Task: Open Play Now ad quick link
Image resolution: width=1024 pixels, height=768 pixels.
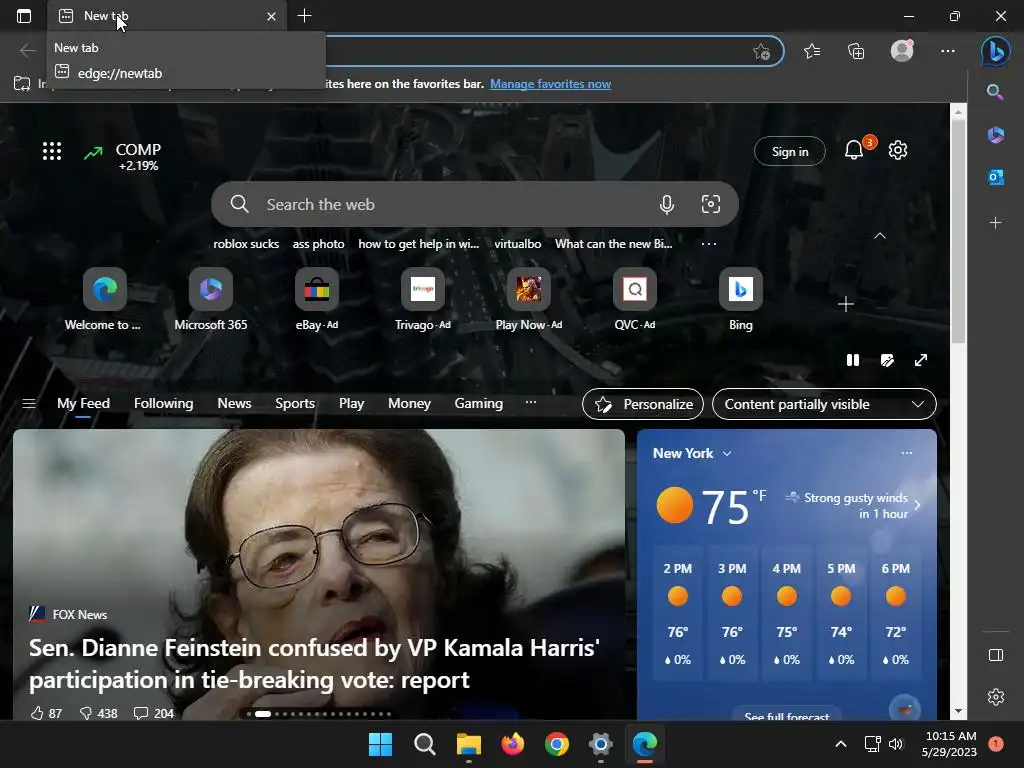Action: tap(528, 300)
